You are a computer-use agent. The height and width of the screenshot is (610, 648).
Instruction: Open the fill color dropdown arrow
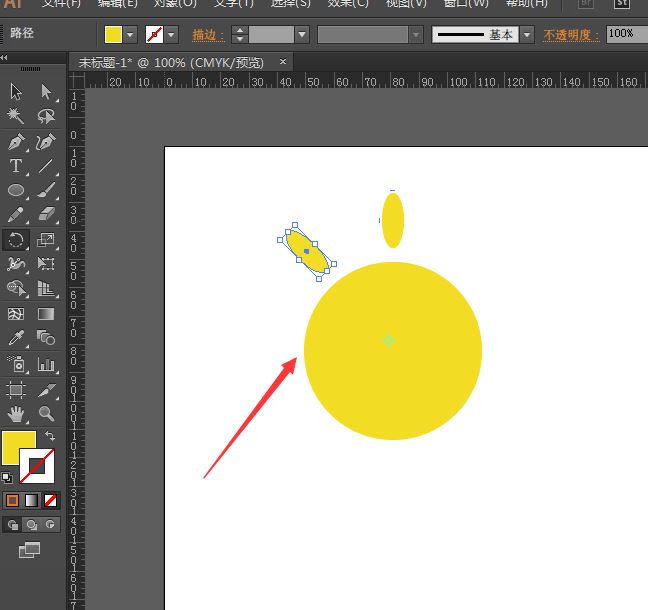click(130, 35)
